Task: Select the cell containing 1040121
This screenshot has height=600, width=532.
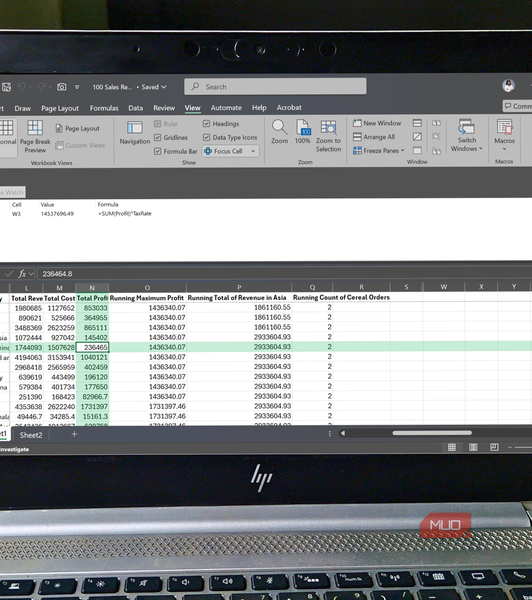Action: (x=92, y=357)
